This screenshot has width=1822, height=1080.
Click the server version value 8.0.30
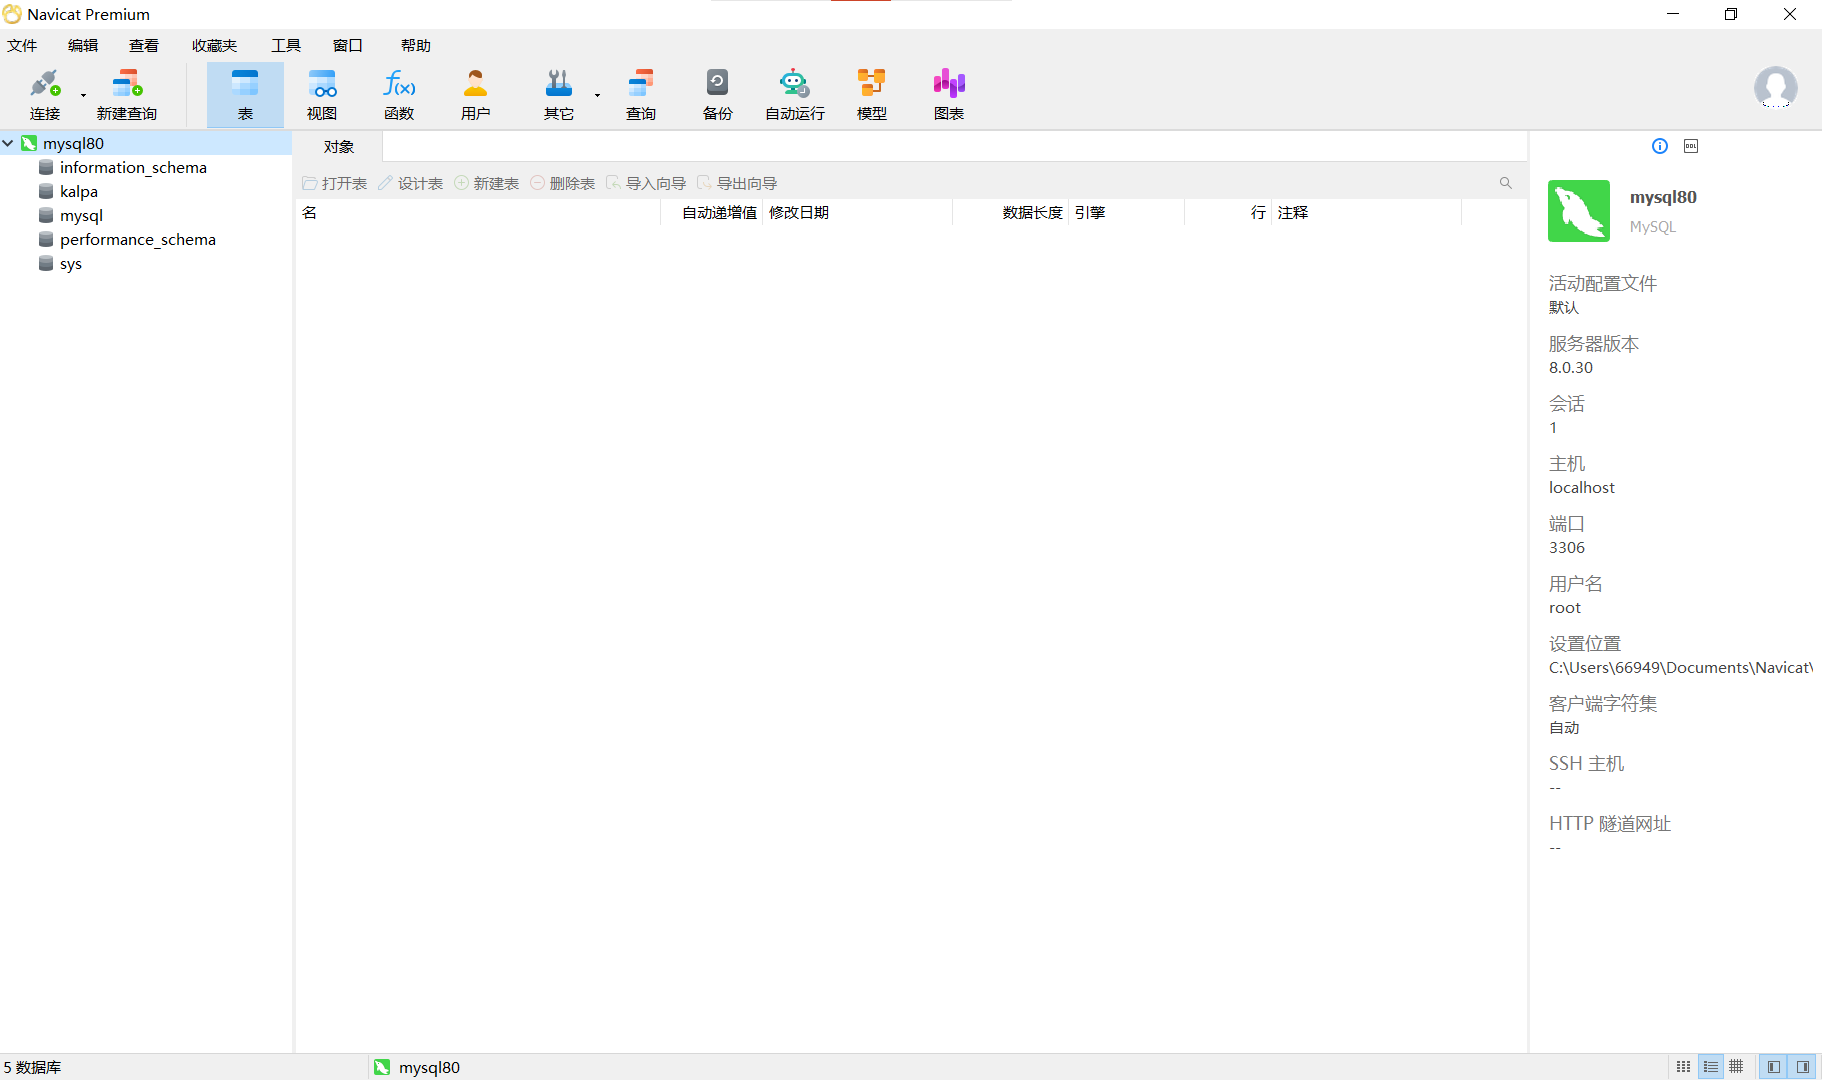(x=1571, y=367)
